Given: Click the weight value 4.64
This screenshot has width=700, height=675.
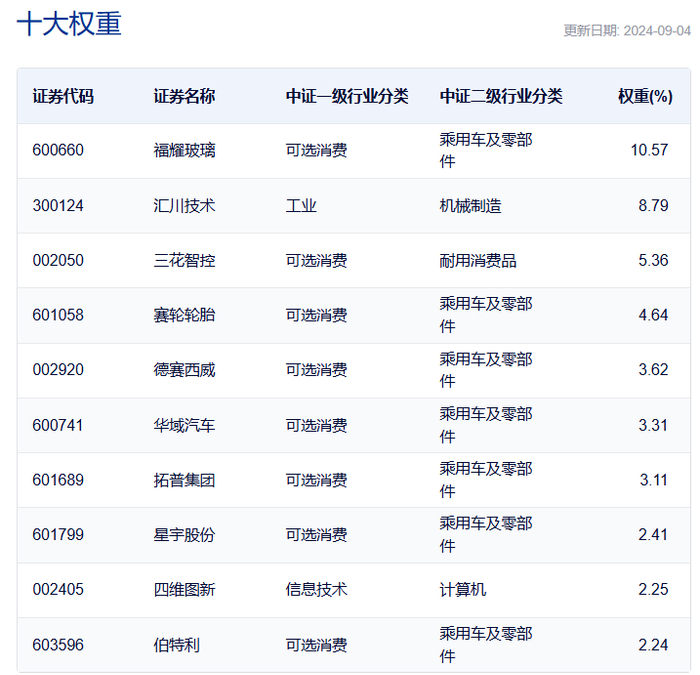Looking at the screenshot, I should point(653,315).
